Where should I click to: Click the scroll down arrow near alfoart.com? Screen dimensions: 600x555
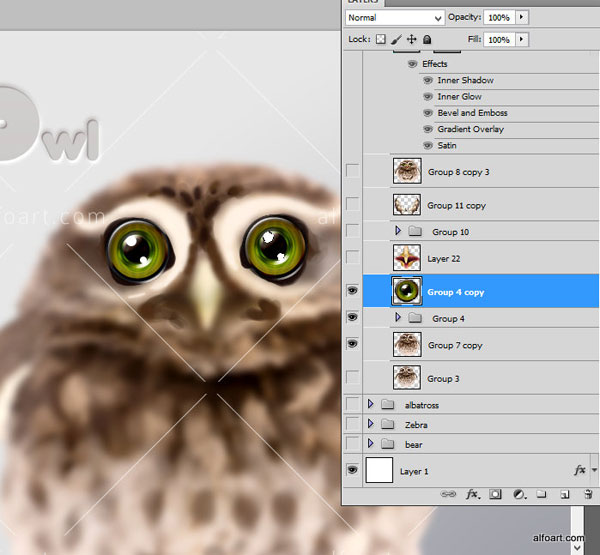577,548
